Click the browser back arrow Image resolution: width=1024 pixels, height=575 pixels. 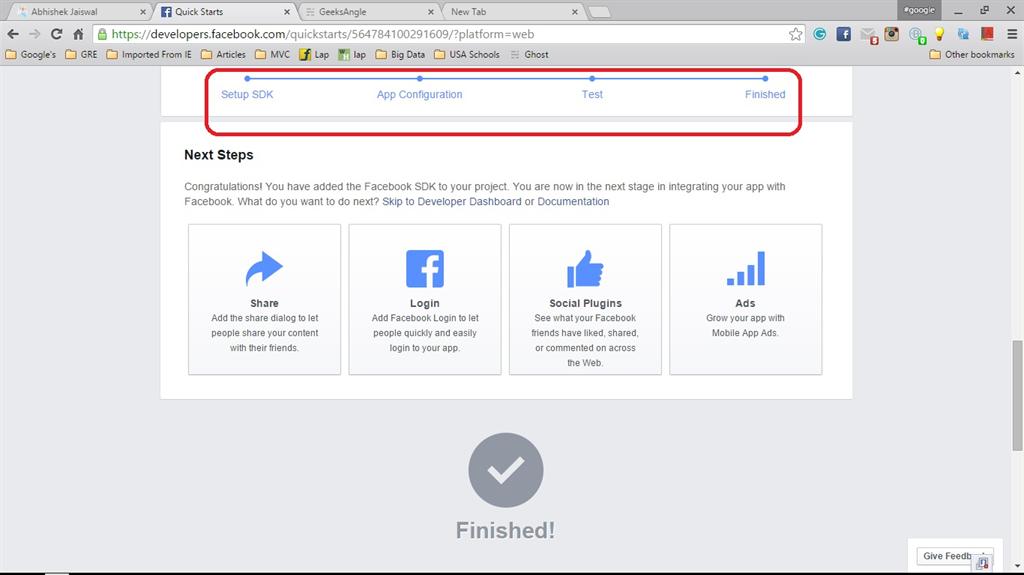click(13, 34)
